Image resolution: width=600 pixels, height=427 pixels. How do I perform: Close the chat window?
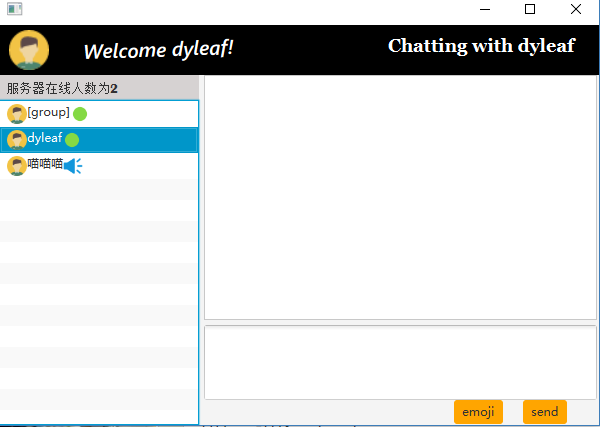(576, 9)
